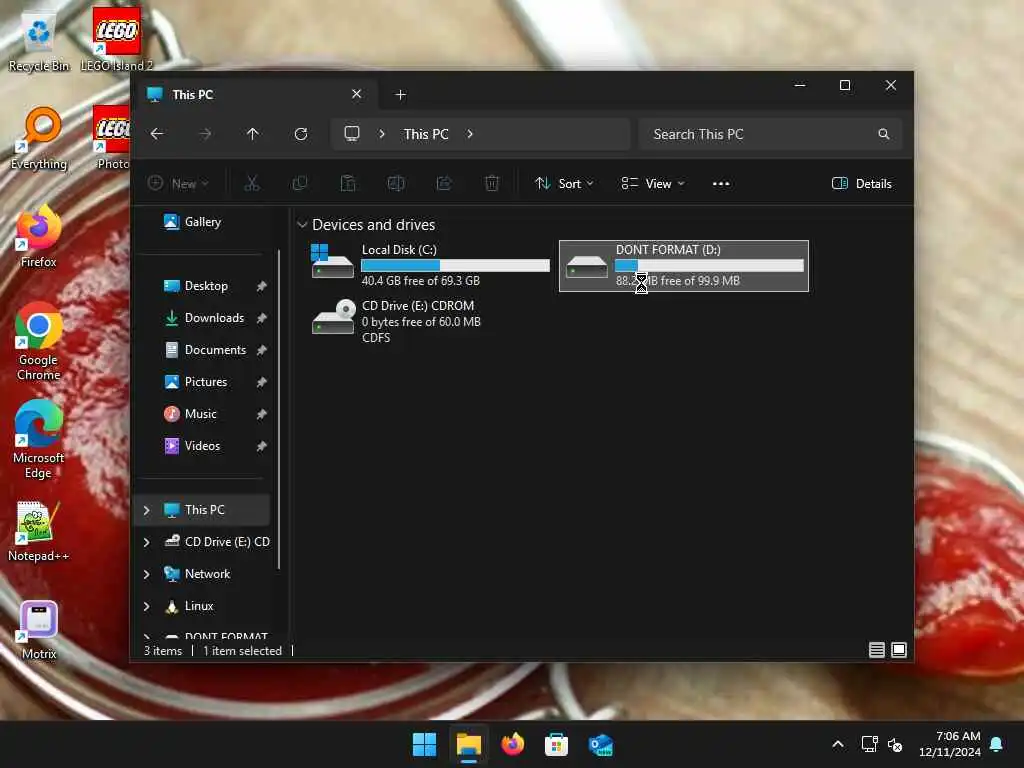Open the See more three-dots menu
Viewport: 1024px width, 768px height.
pyautogui.click(x=721, y=184)
